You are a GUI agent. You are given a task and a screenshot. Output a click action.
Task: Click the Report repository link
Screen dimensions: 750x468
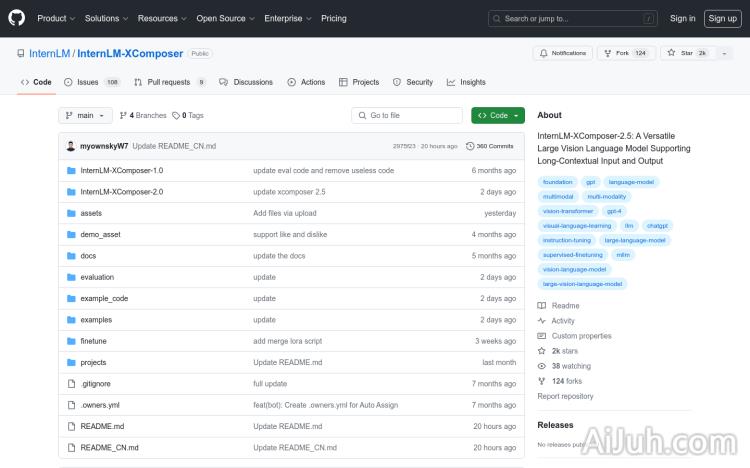coord(565,396)
